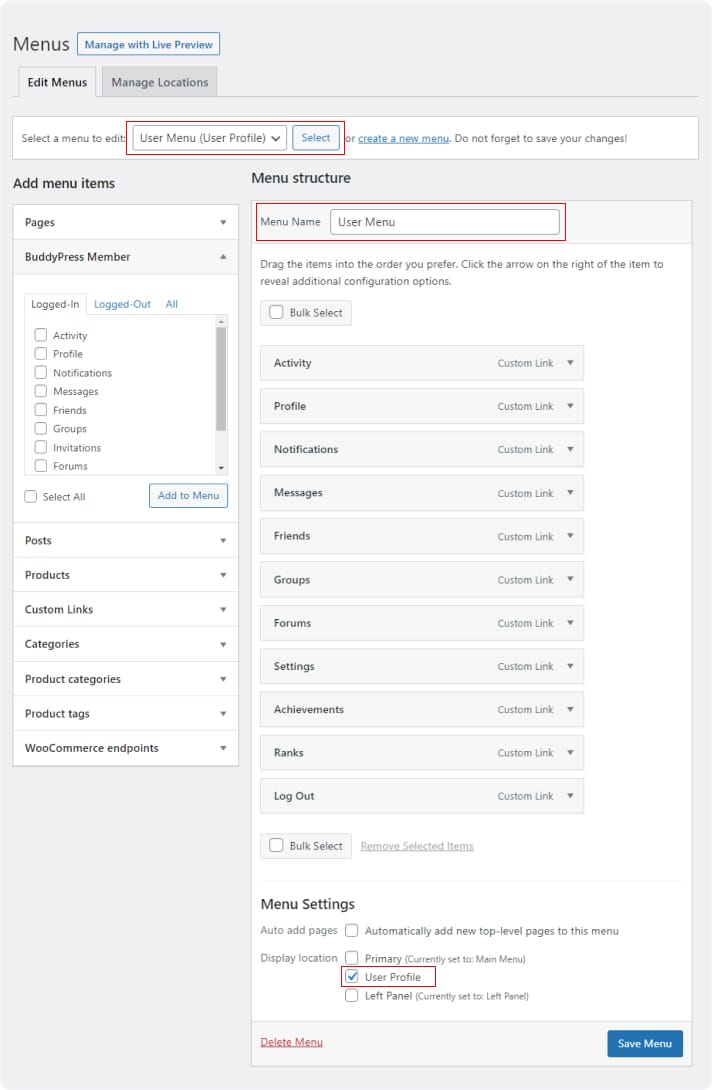
Task: Expand the WooCommerce endpoints section
Action: coord(223,748)
